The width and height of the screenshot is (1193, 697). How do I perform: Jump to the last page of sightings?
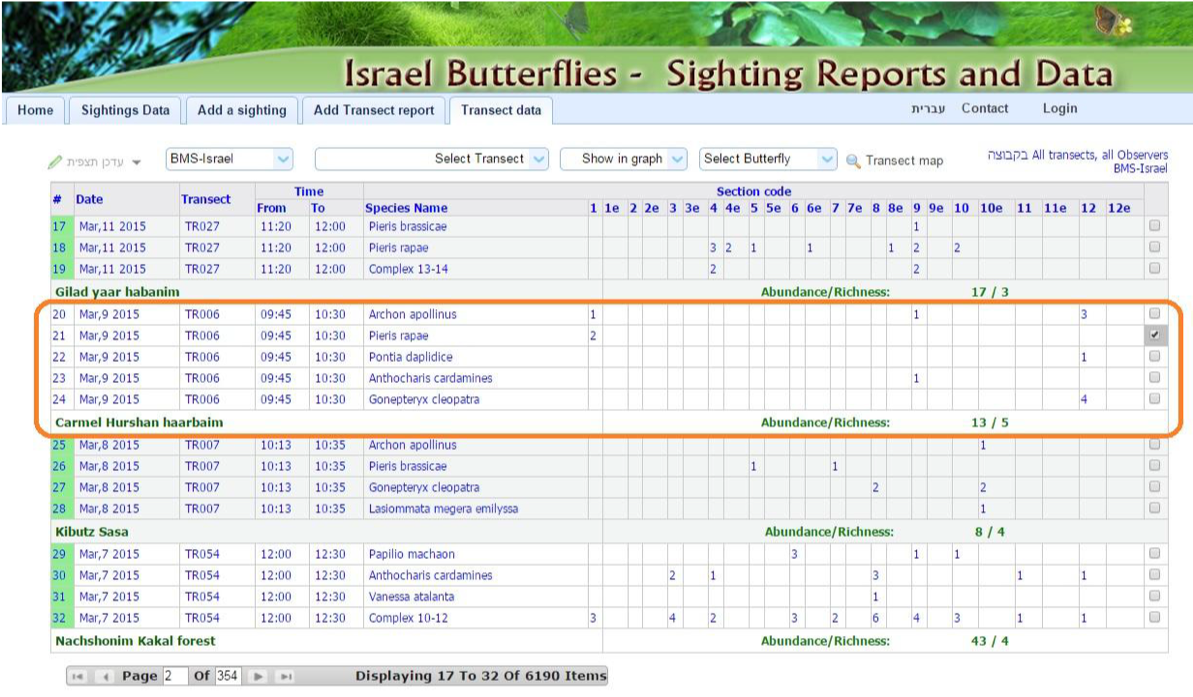(x=284, y=675)
